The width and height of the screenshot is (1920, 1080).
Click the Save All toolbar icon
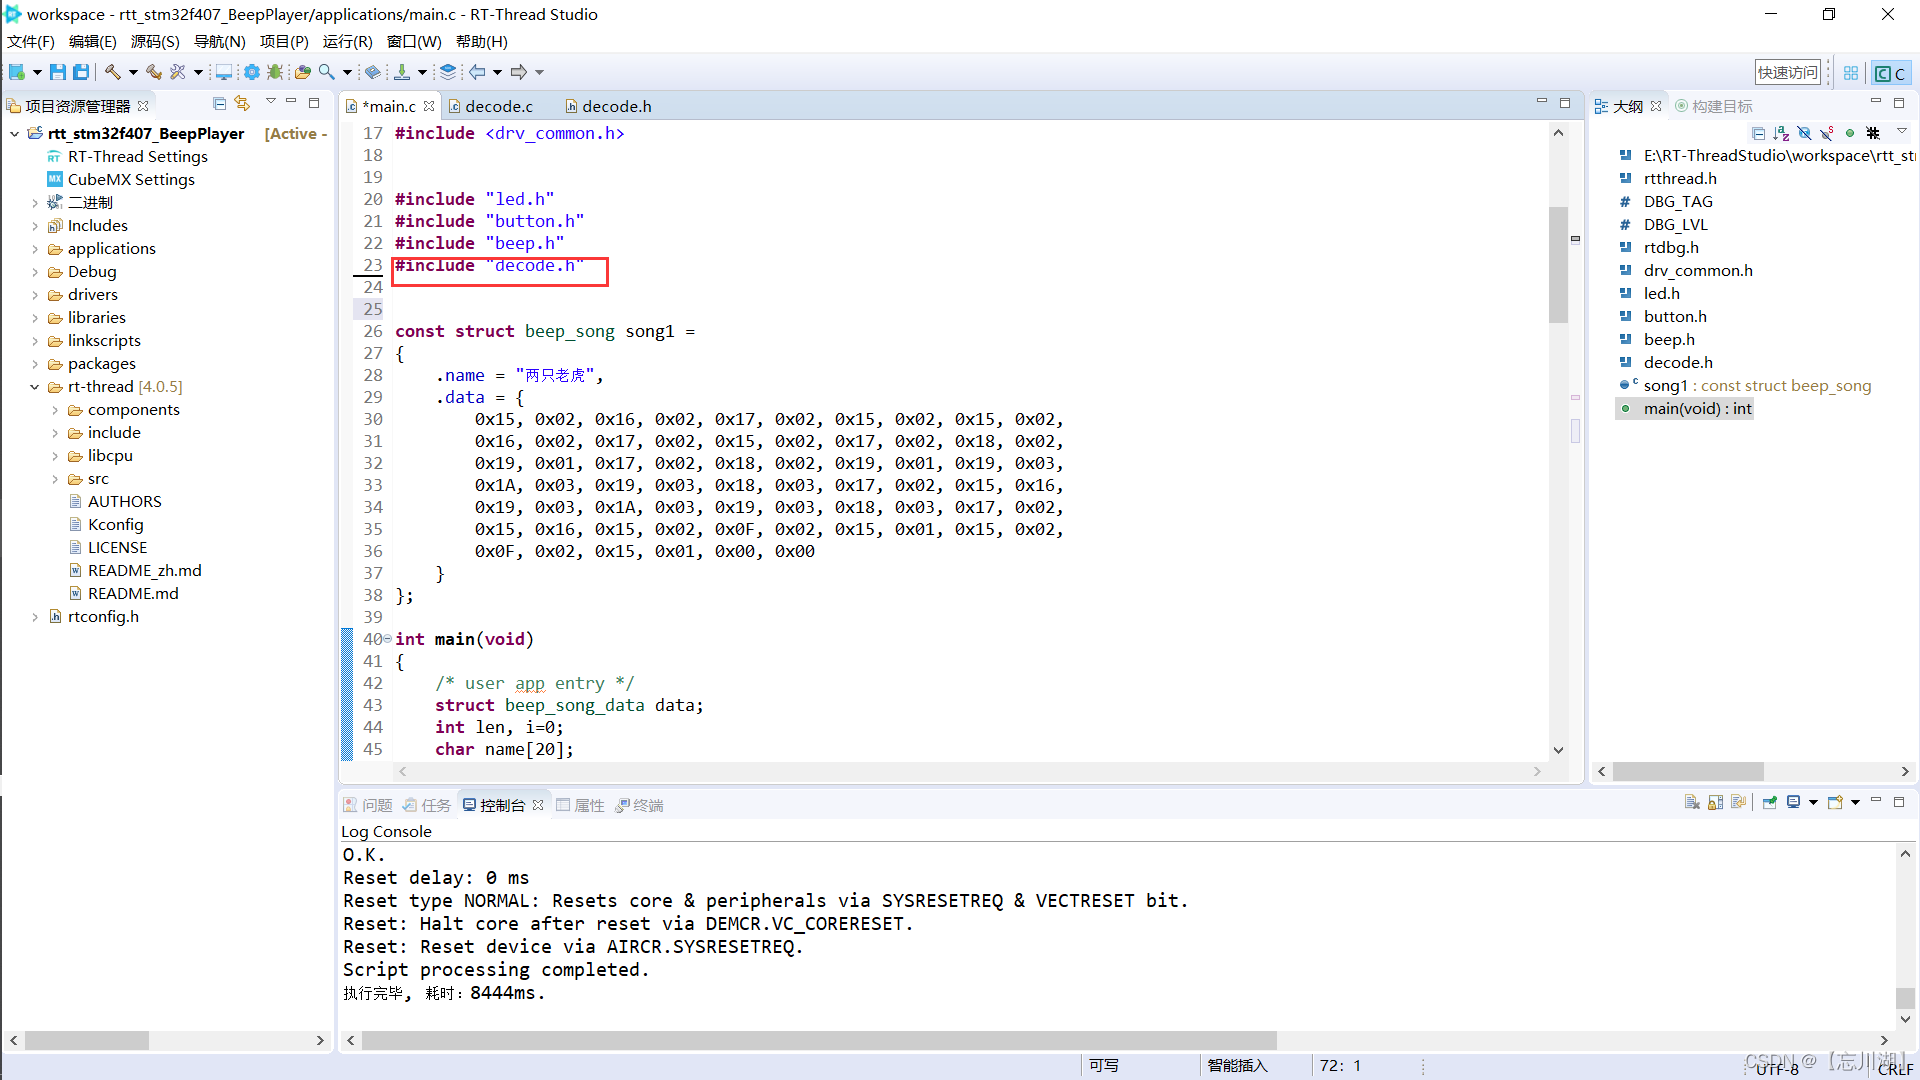point(81,71)
